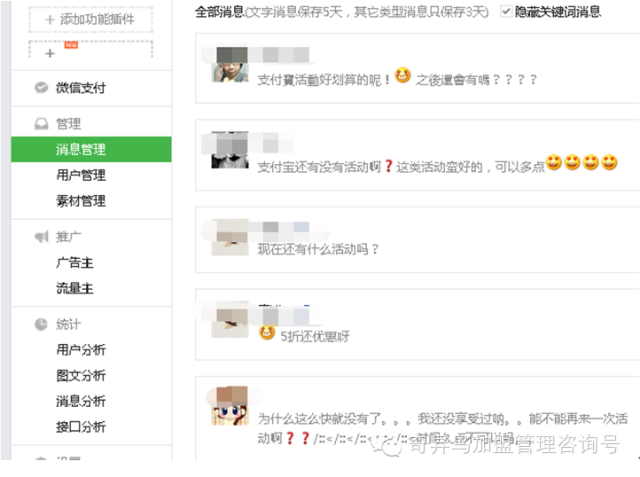
Task: Click the megaphone icon next to 推广
Action: 41,237
